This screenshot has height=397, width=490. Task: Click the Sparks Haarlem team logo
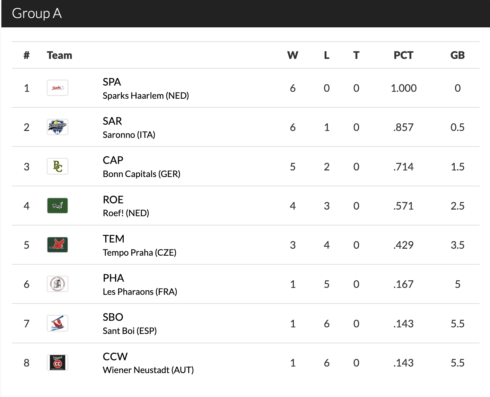[x=57, y=88]
